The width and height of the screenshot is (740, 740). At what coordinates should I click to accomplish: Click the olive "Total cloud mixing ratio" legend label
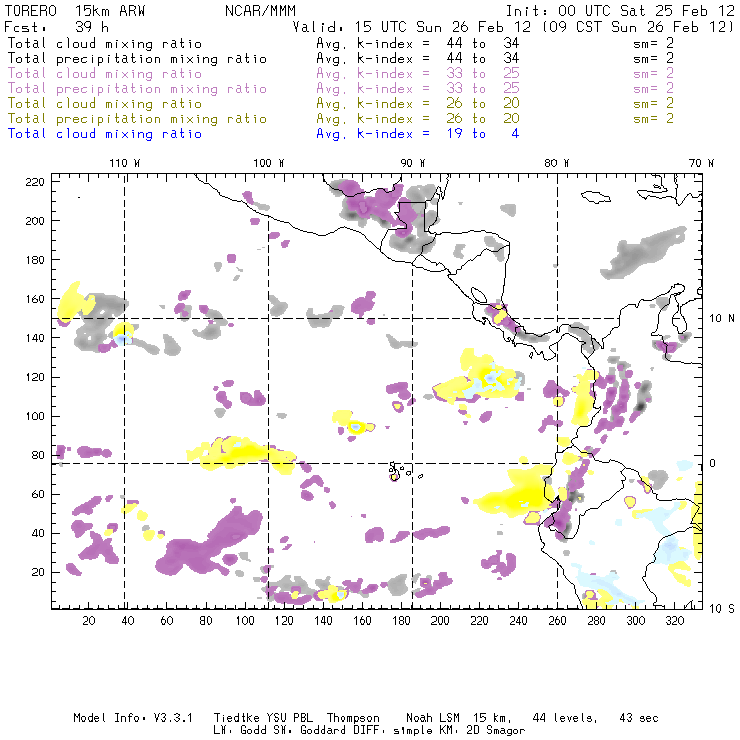105,104
